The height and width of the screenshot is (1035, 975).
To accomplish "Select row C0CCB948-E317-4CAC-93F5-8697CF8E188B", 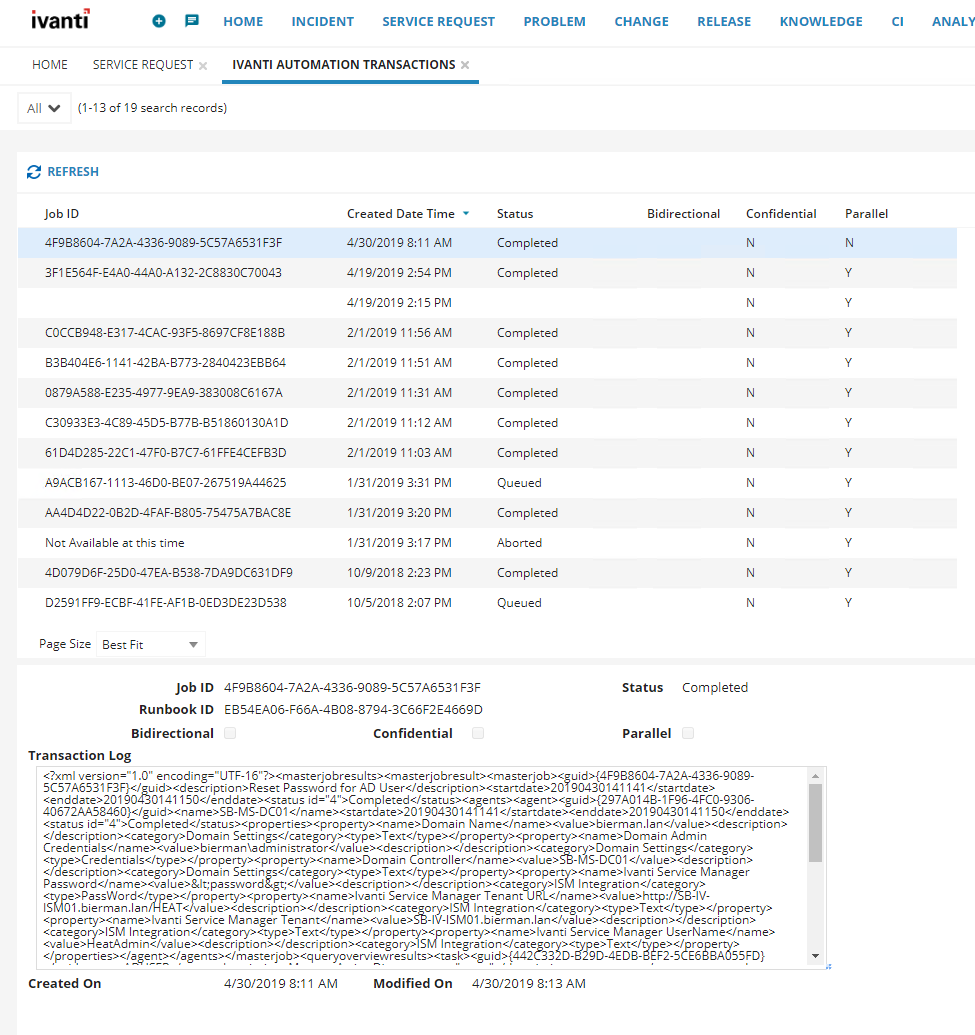I will click(x=487, y=333).
